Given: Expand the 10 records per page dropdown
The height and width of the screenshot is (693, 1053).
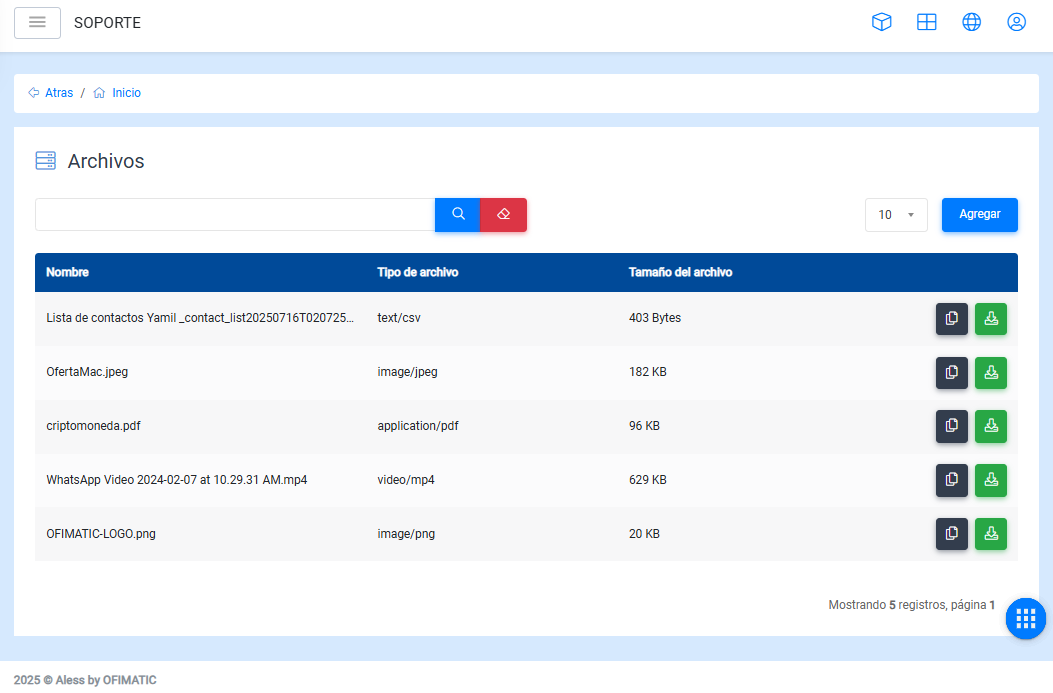Looking at the screenshot, I should tap(896, 215).
